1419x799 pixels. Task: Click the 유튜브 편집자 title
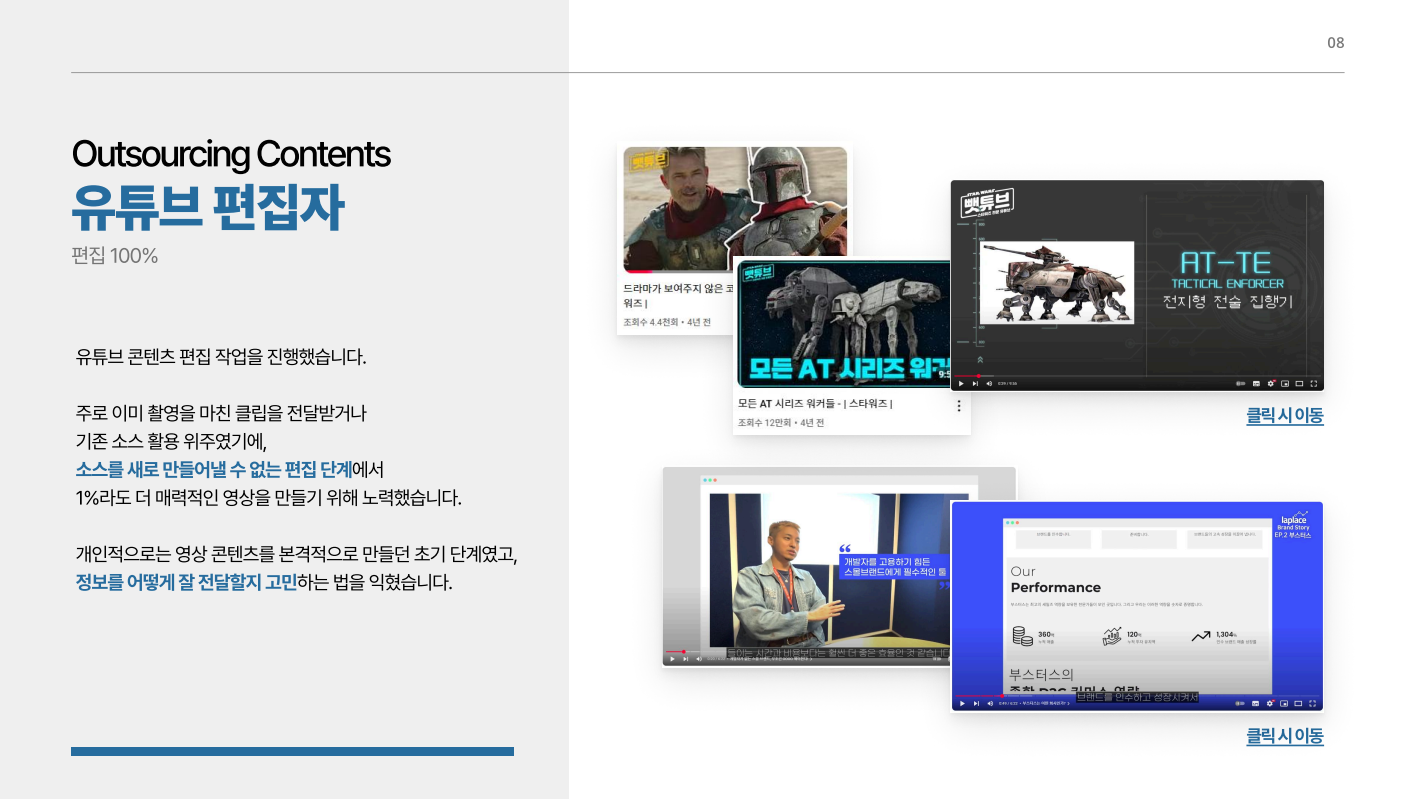[208, 208]
